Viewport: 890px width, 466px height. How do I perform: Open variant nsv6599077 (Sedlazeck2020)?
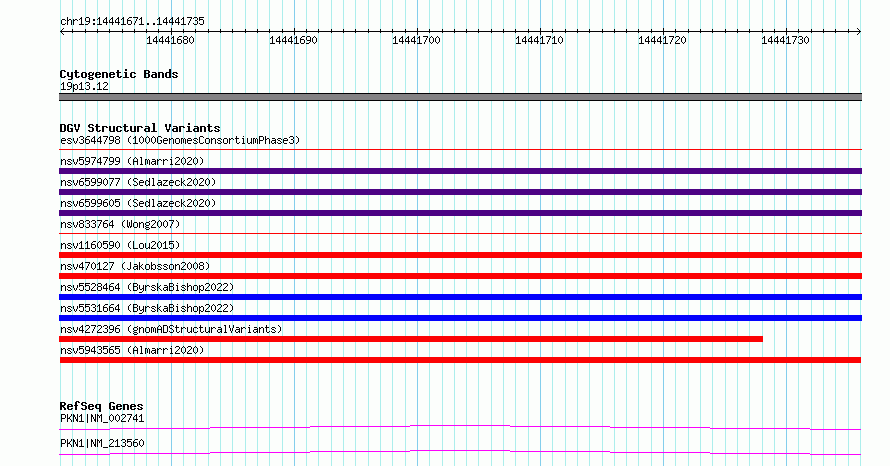click(138, 182)
